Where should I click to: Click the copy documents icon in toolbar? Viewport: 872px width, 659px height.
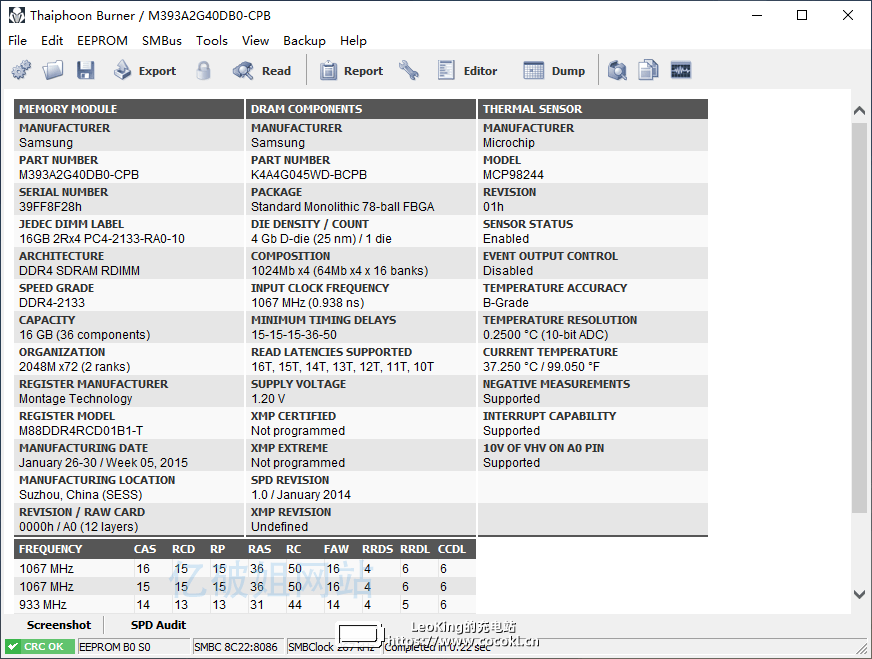[x=649, y=71]
